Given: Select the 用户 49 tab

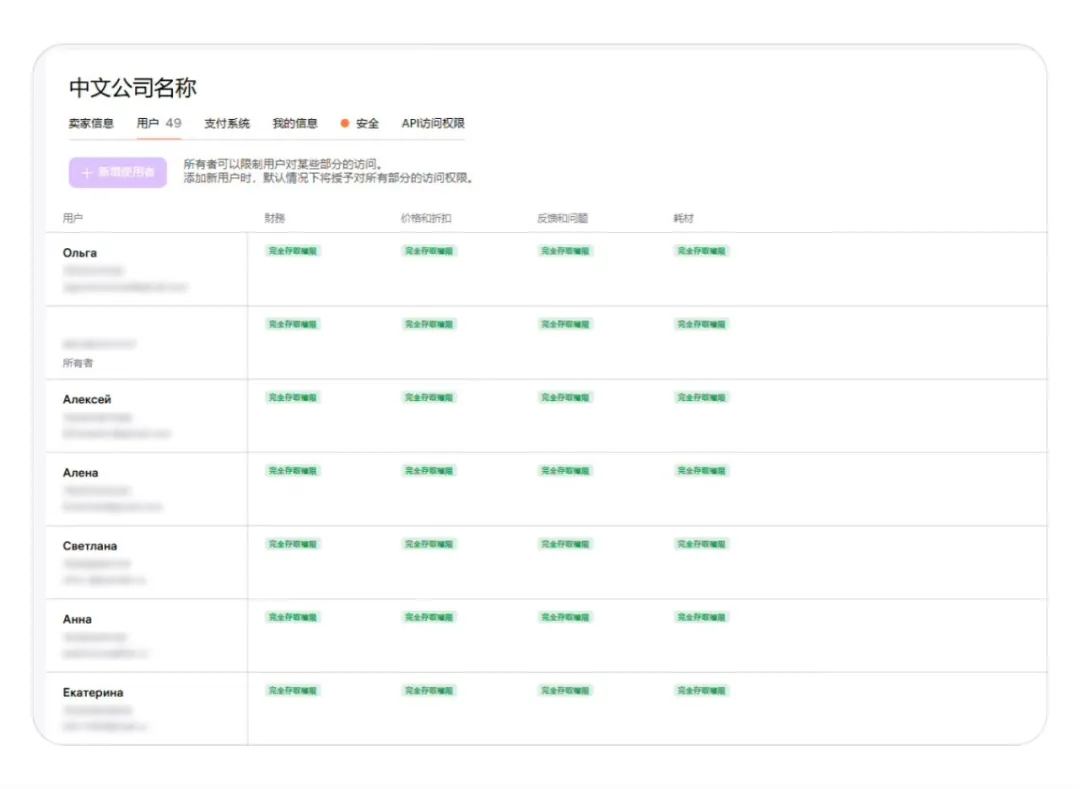Looking at the screenshot, I should (x=159, y=124).
